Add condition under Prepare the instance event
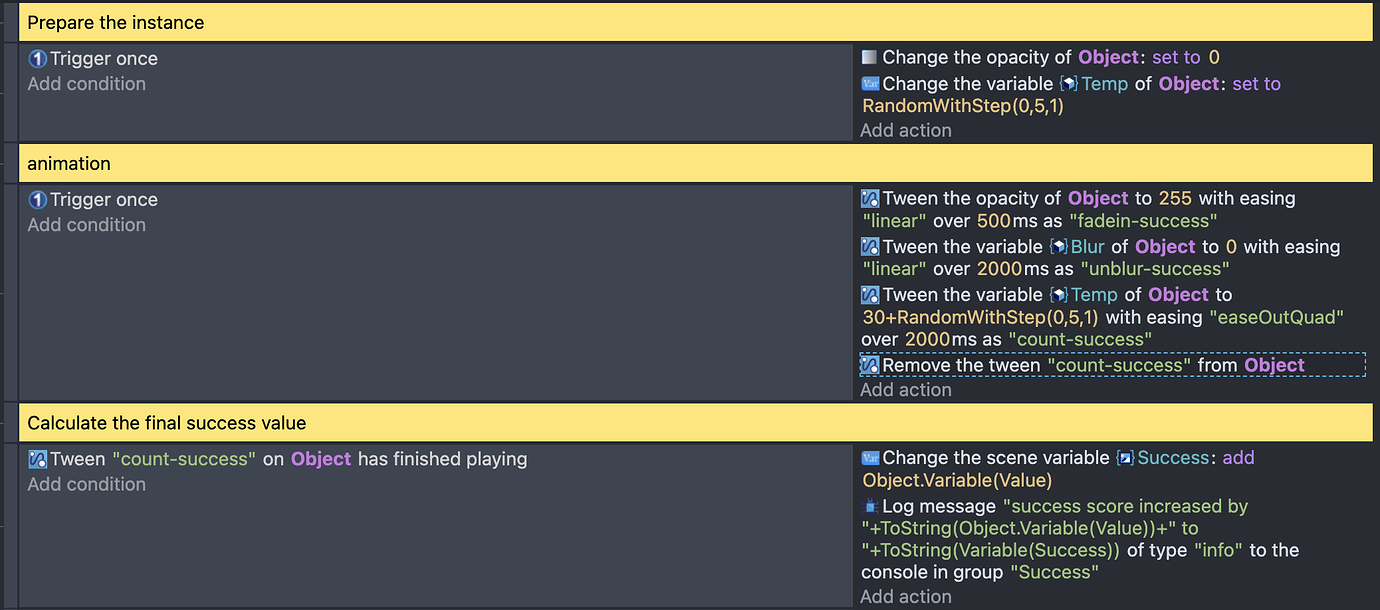This screenshot has width=1380, height=610. tap(86, 84)
